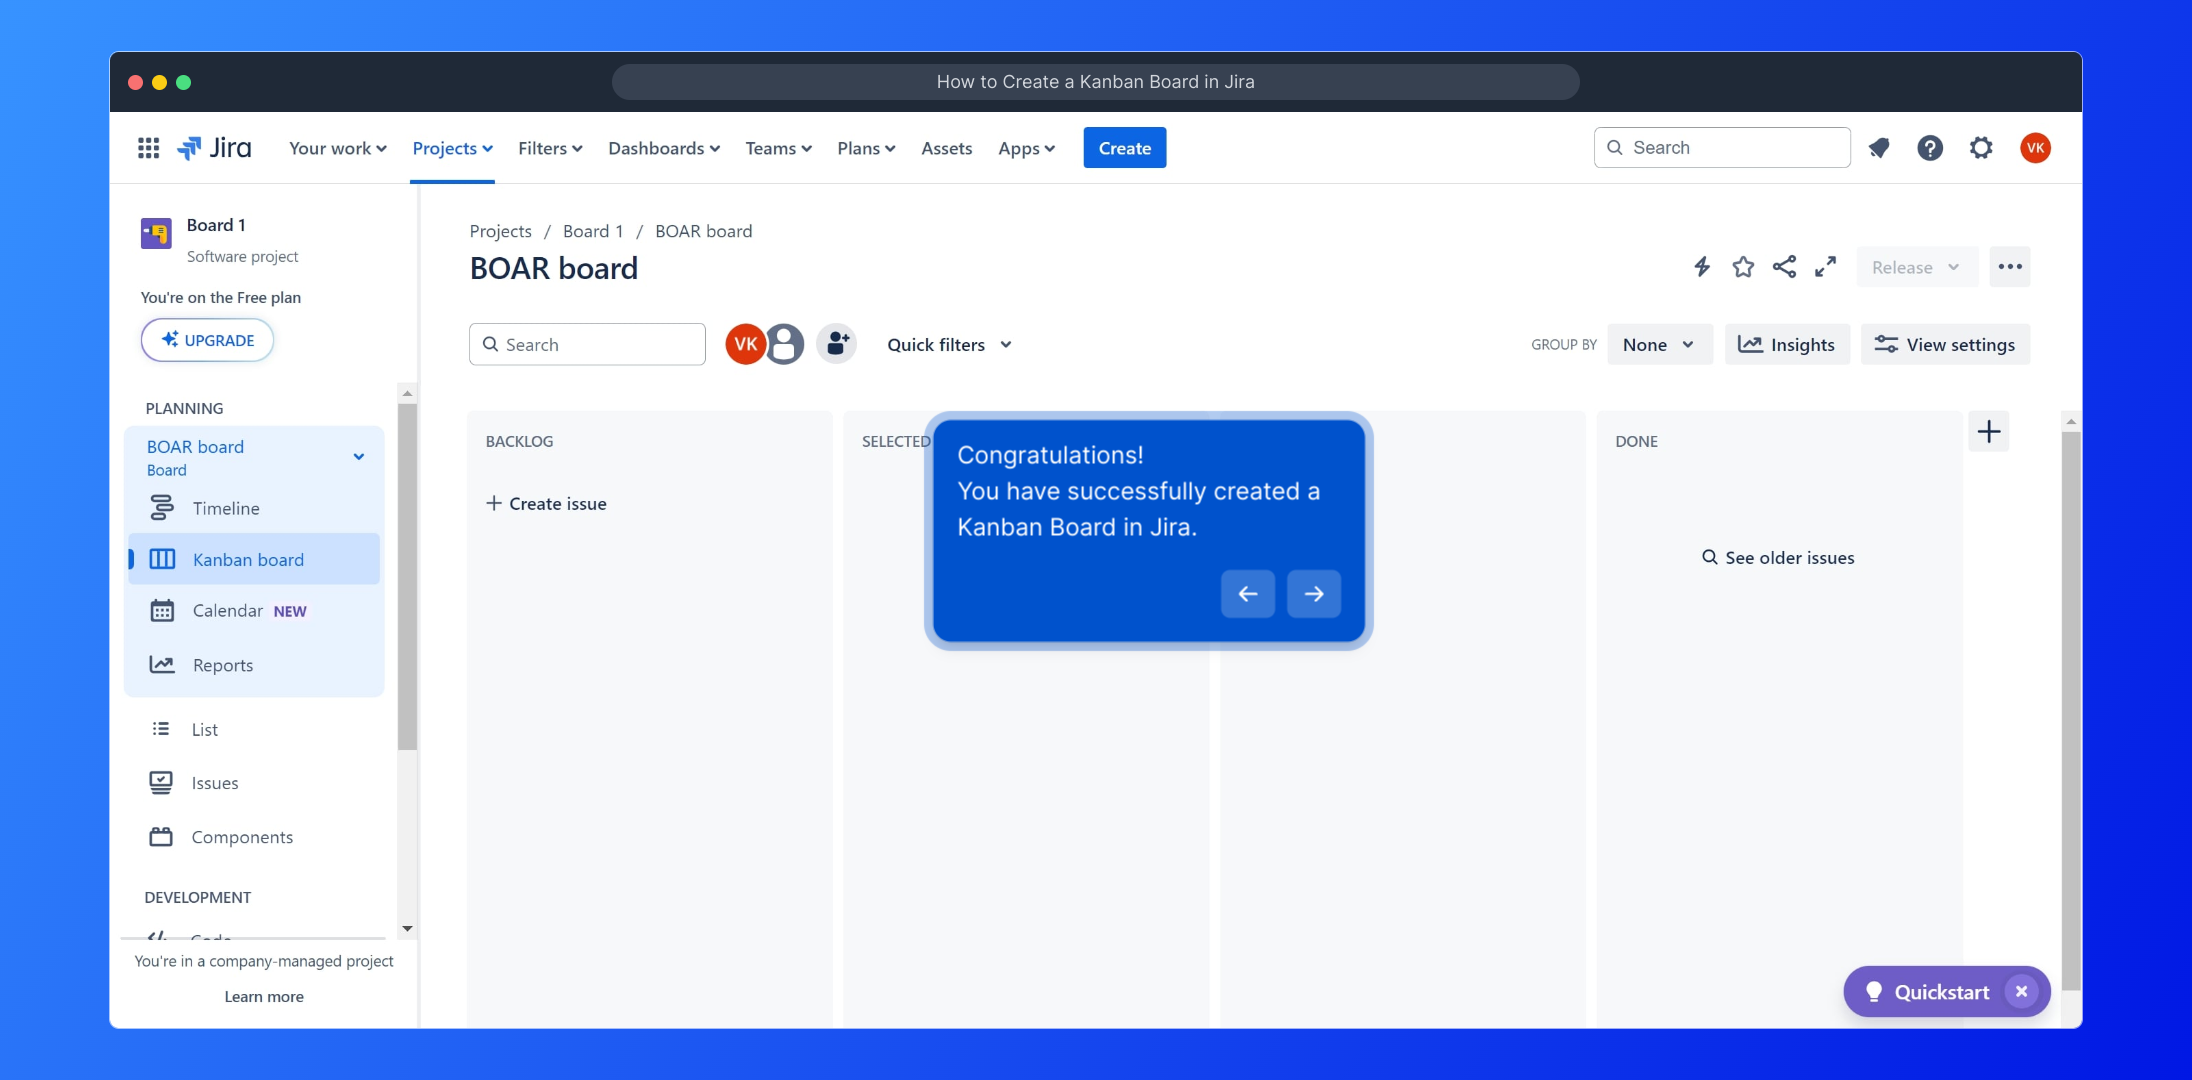Open the app switcher grid icon

(x=148, y=148)
